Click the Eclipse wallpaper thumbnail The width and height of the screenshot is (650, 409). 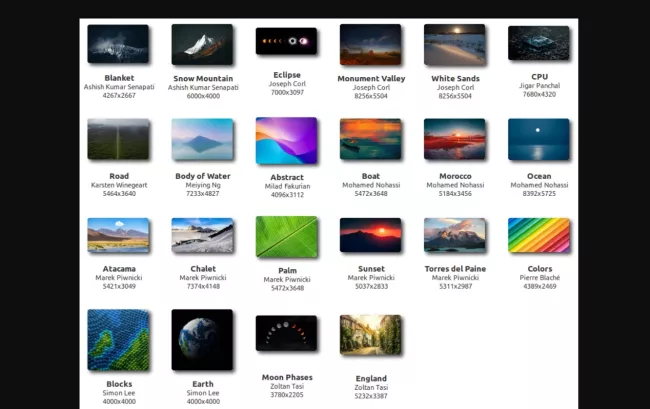[x=286, y=42]
